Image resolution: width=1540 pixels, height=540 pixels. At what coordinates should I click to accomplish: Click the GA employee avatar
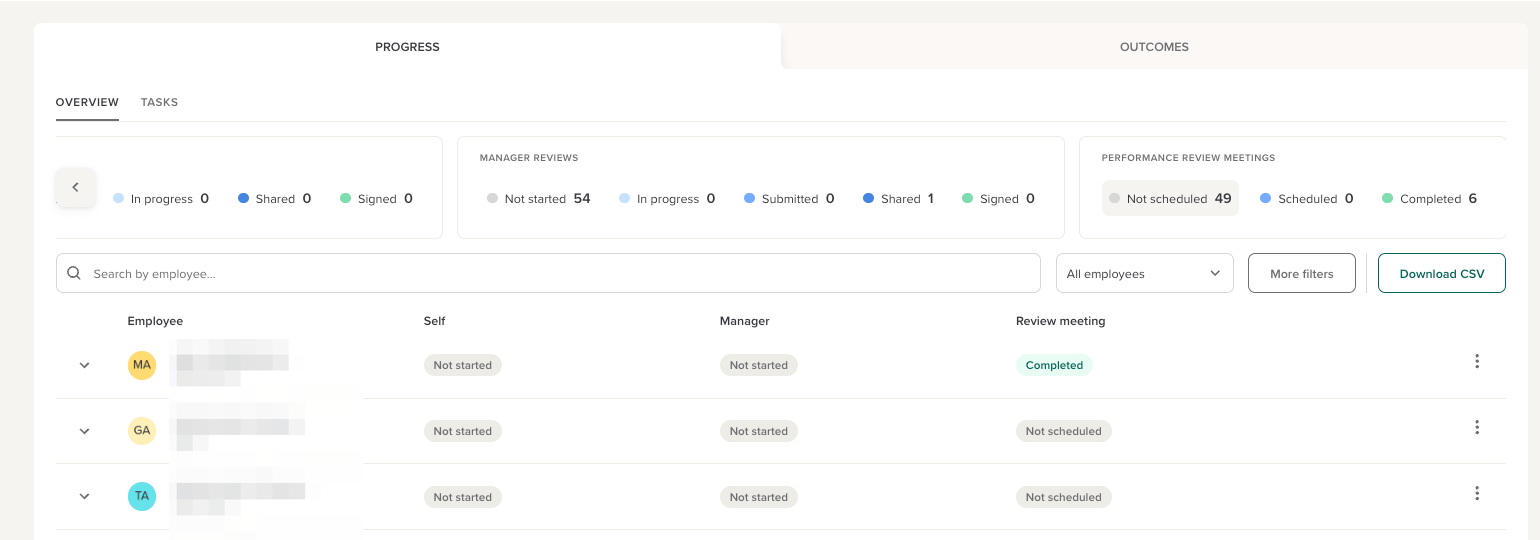(x=142, y=431)
